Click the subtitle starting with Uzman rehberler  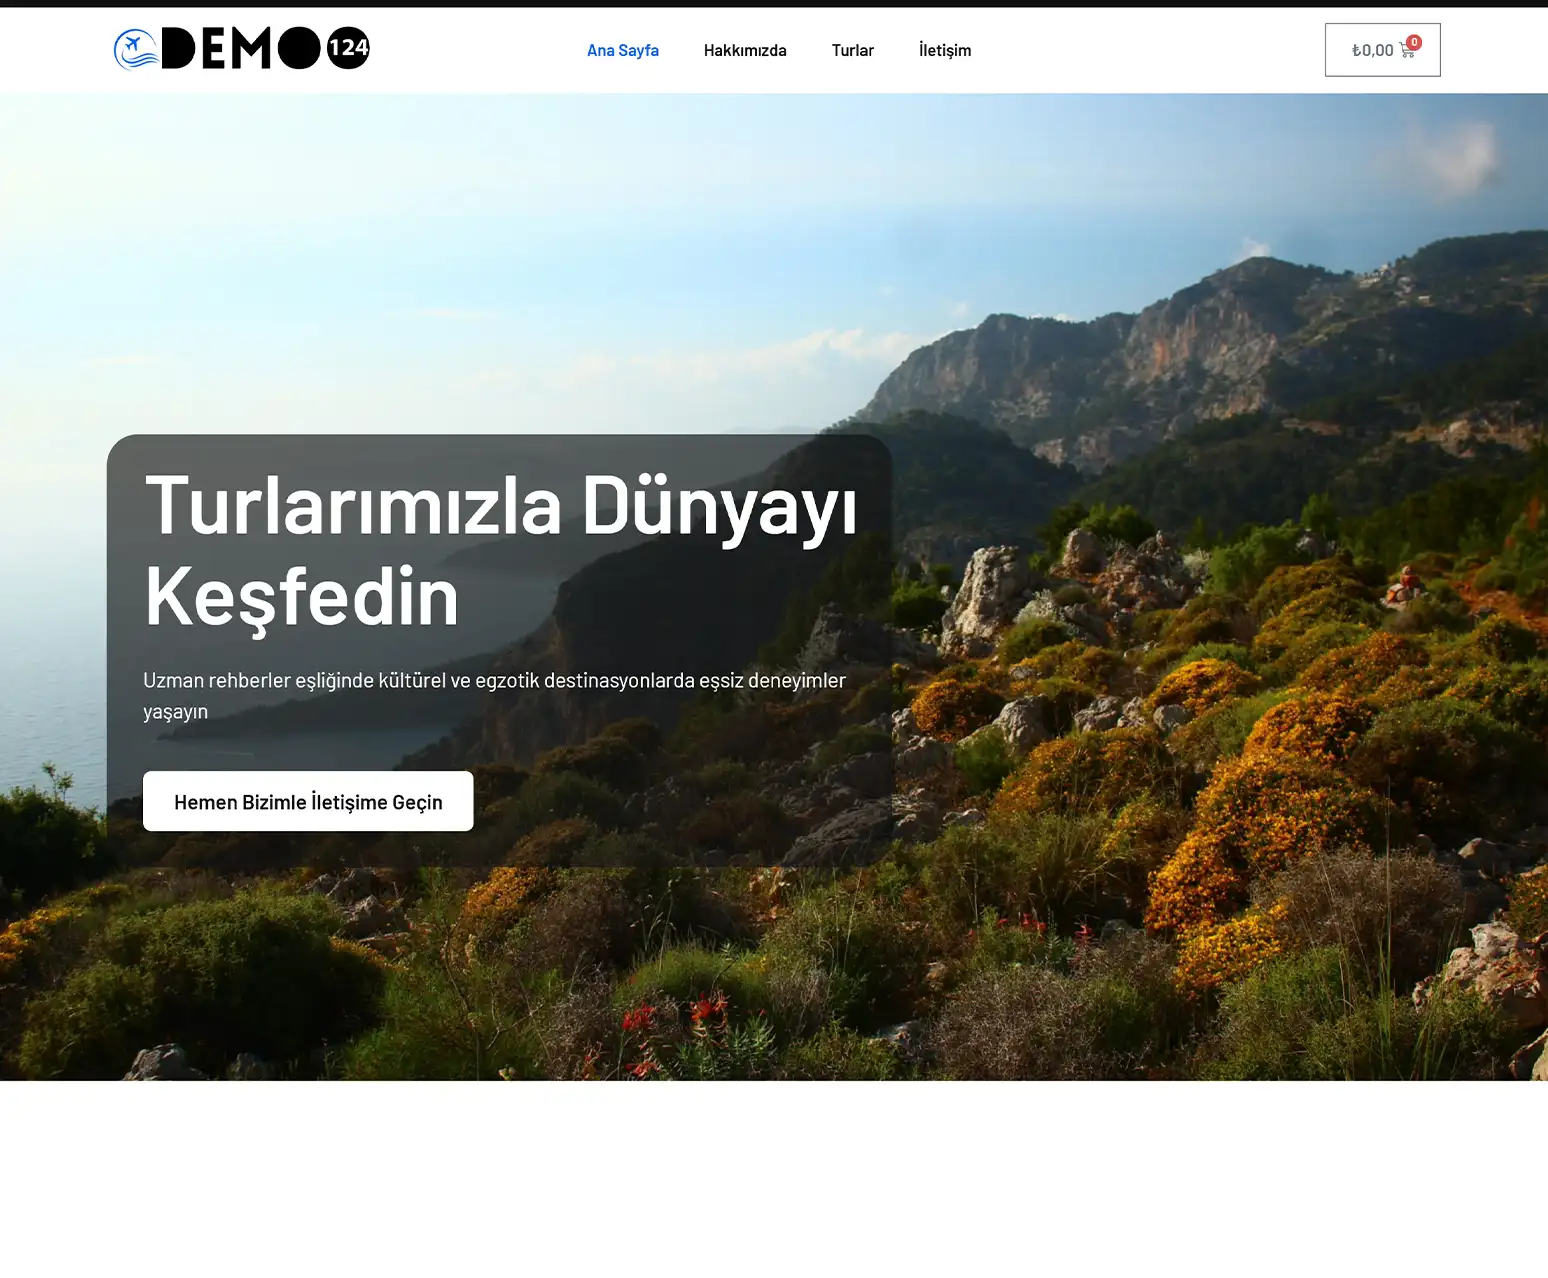coord(494,695)
